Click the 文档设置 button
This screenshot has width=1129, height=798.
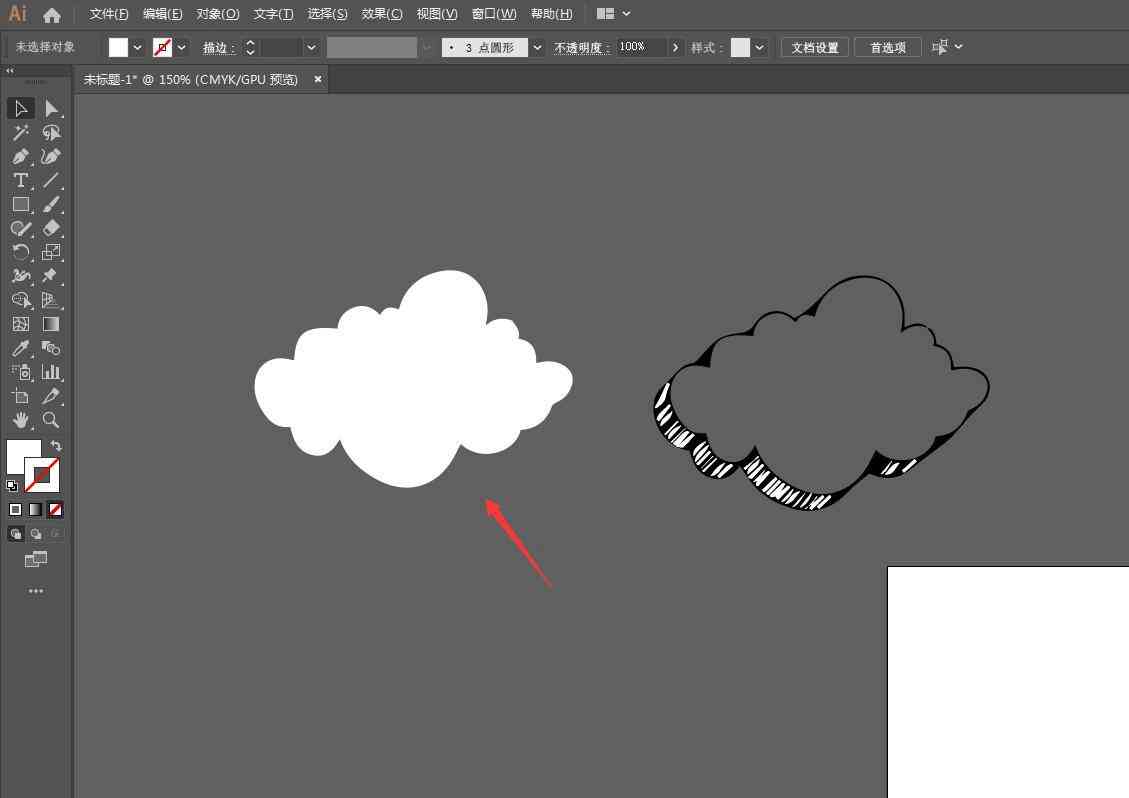pyautogui.click(x=815, y=48)
